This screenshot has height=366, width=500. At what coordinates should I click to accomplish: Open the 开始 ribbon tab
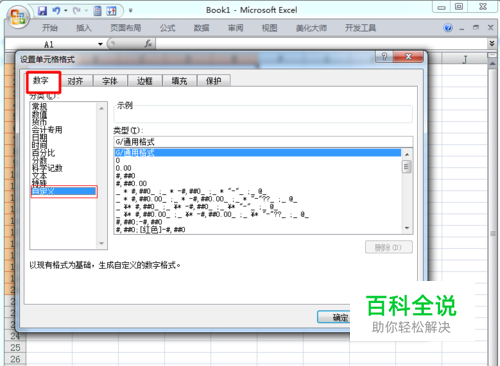(x=50, y=28)
